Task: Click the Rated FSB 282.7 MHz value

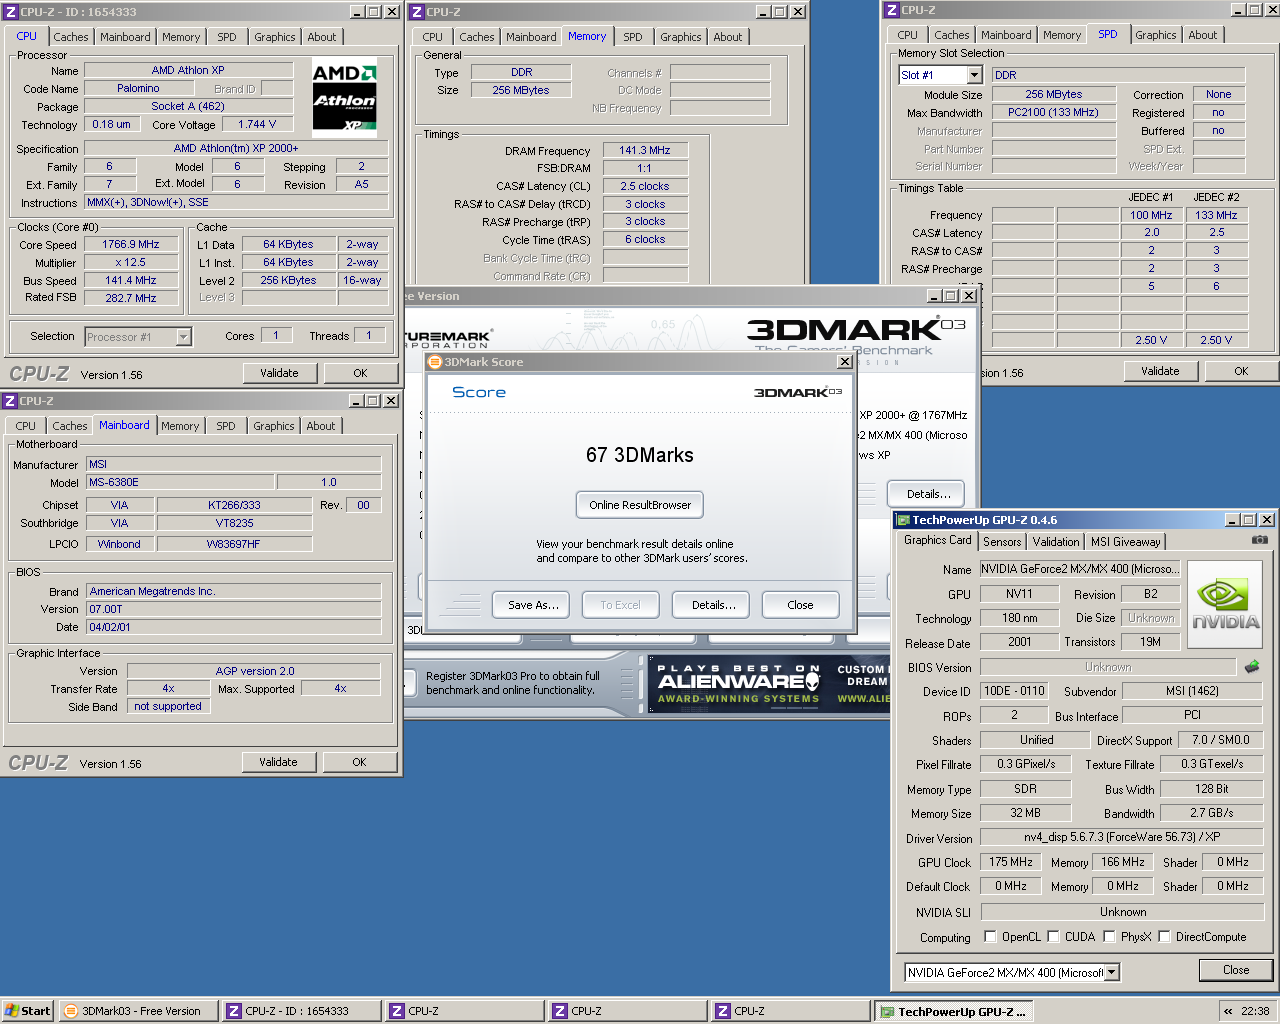Action: 131,298
